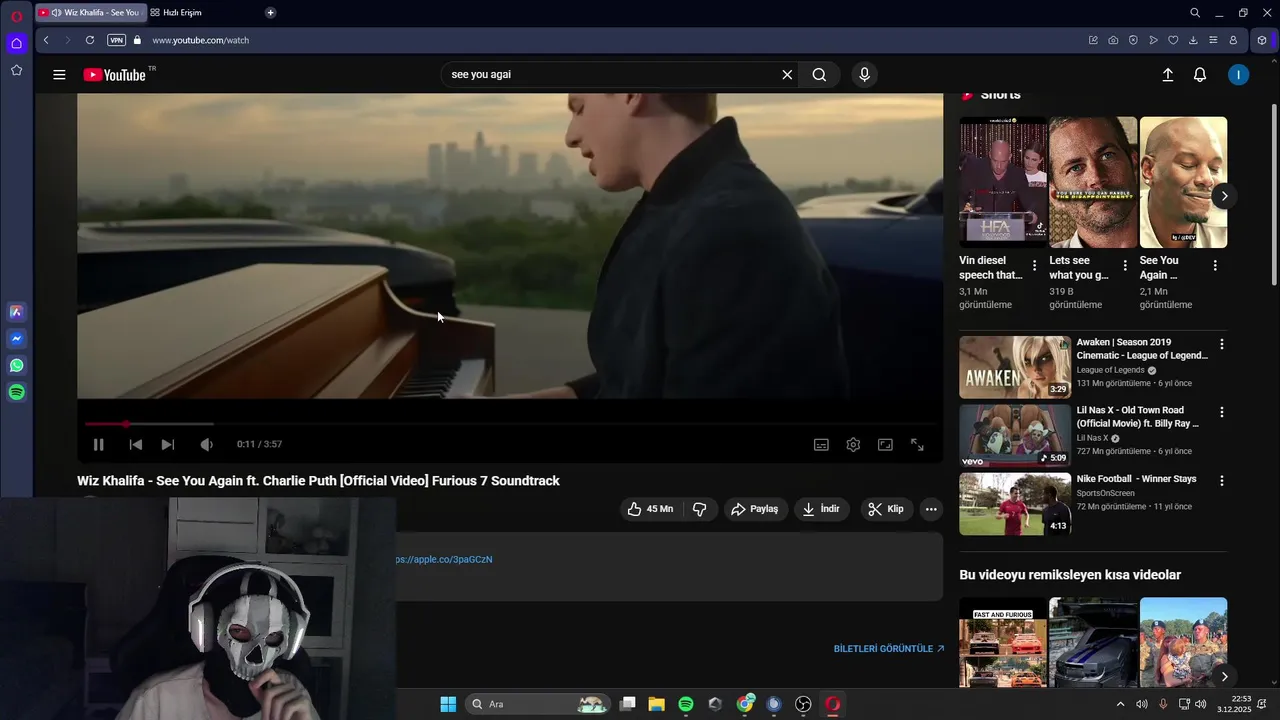This screenshot has width=1280, height=720.
Task: Open options for See You Again Short
Action: (x=1215, y=266)
